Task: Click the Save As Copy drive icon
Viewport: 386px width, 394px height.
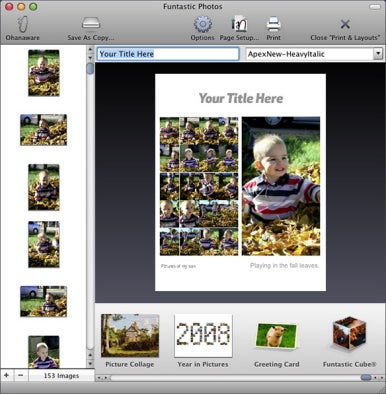Action: [x=91, y=24]
